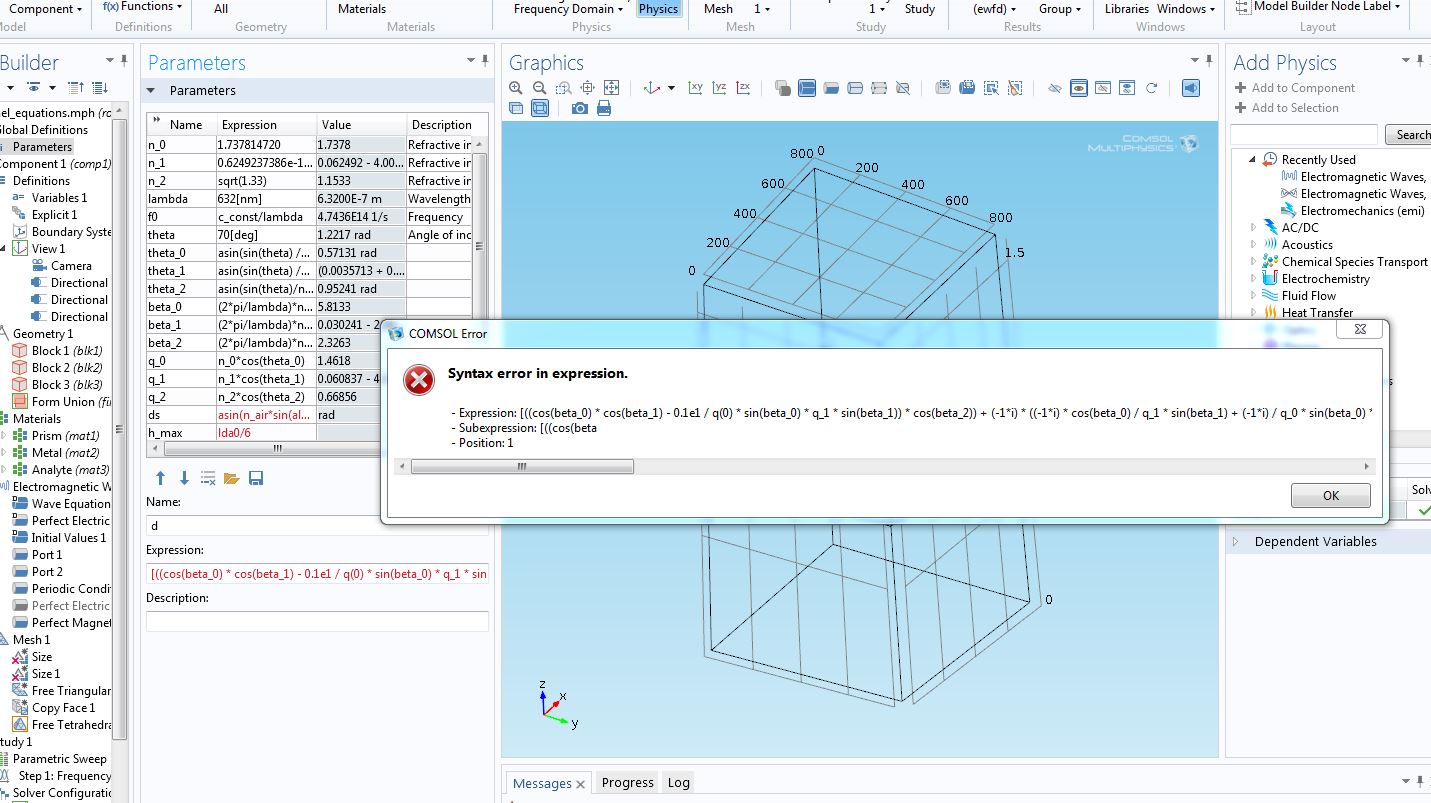The image size is (1431, 803).
Task: Switch to the Log tab
Action: pos(679,783)
